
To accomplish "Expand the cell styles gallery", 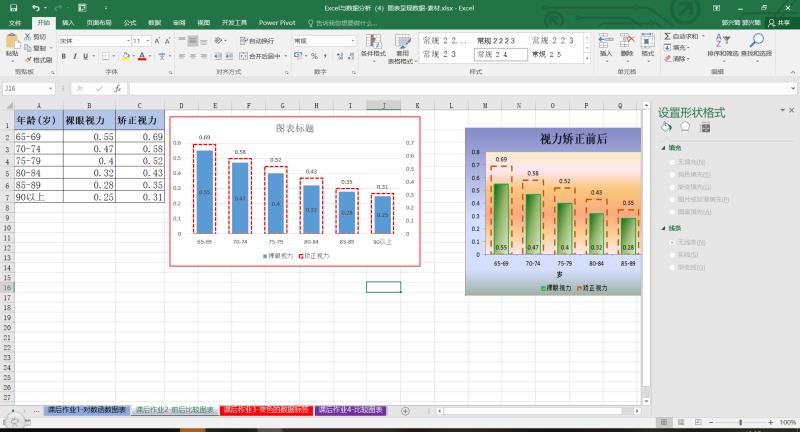I will pos(587,59).
